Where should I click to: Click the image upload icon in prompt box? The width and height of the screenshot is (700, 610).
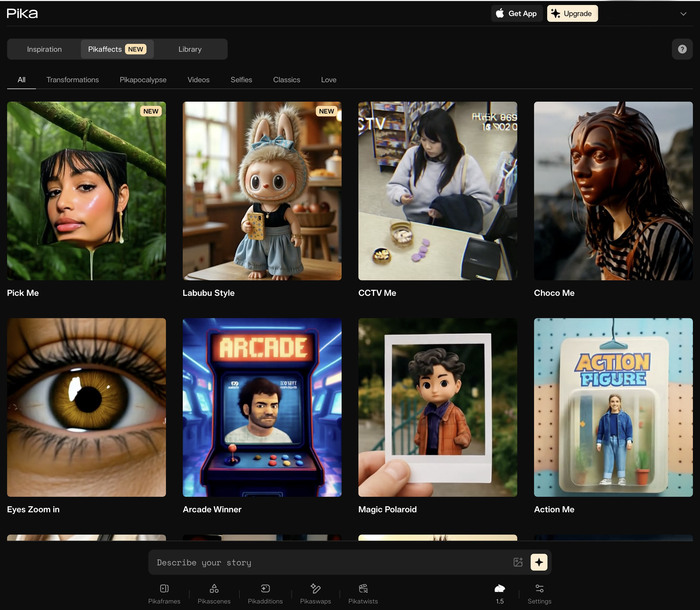point(518,562)
